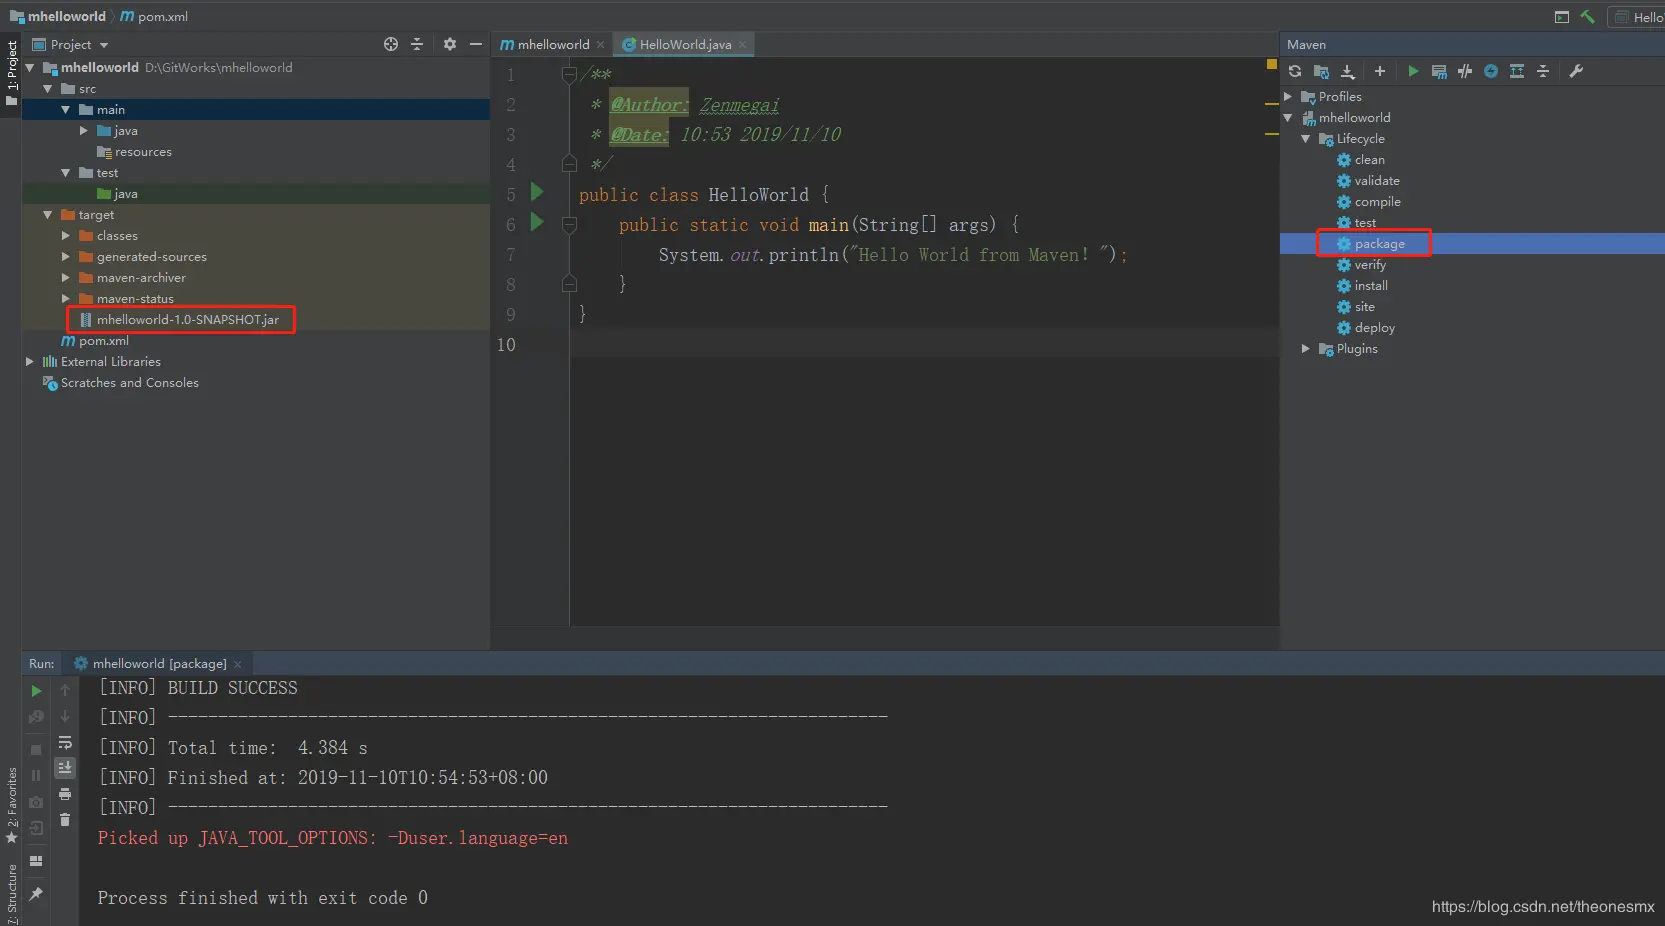Screen dimensions: 1665x926
Task: Expand generated-sources folder
Action: pyautogui.click(x=65, y=257)
